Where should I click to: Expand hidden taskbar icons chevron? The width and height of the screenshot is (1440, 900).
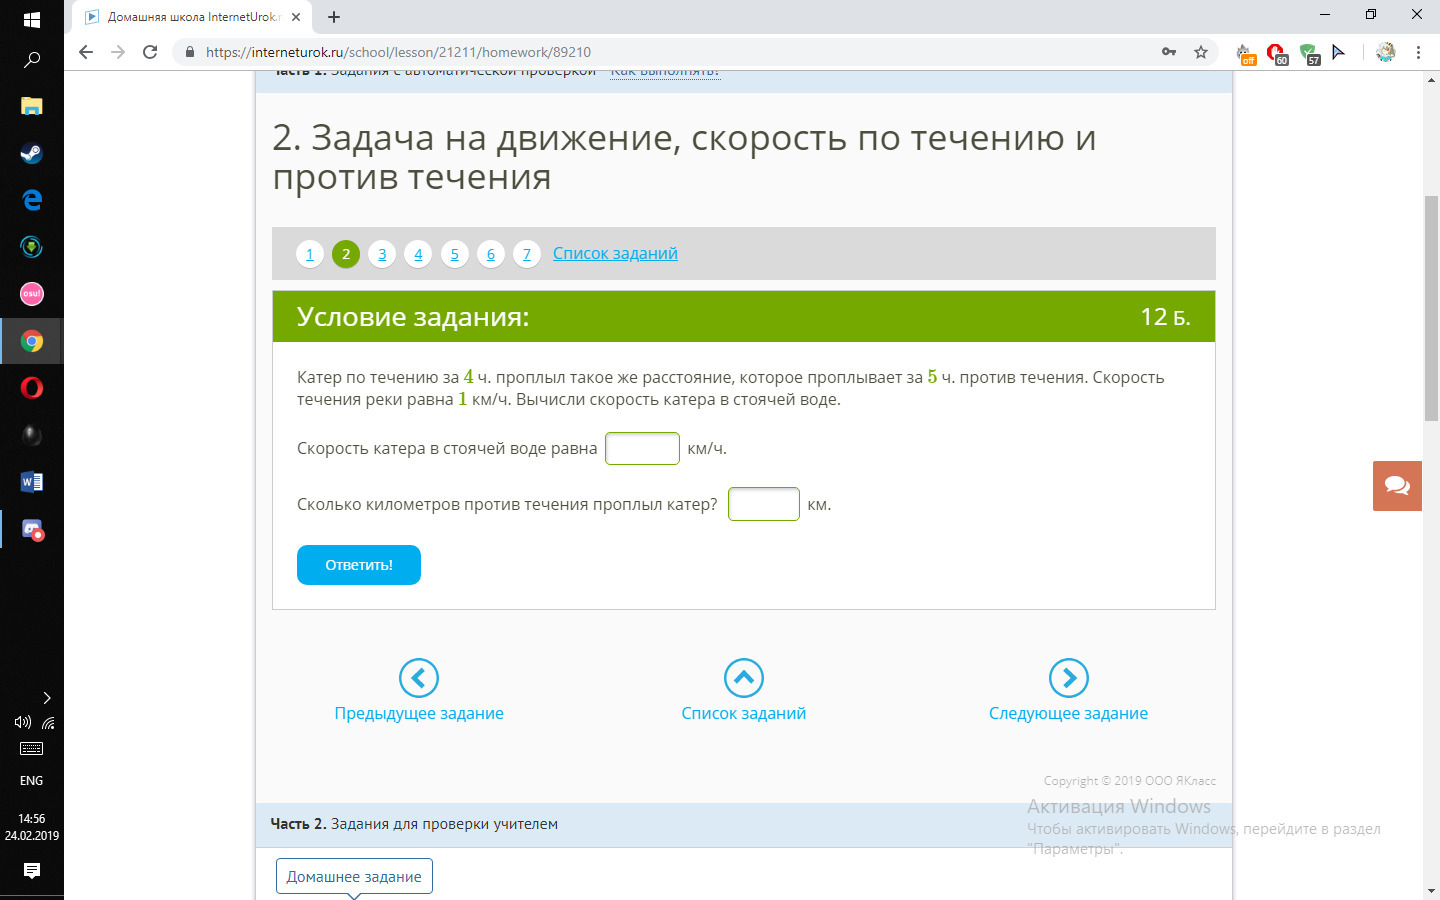(46, 698)
